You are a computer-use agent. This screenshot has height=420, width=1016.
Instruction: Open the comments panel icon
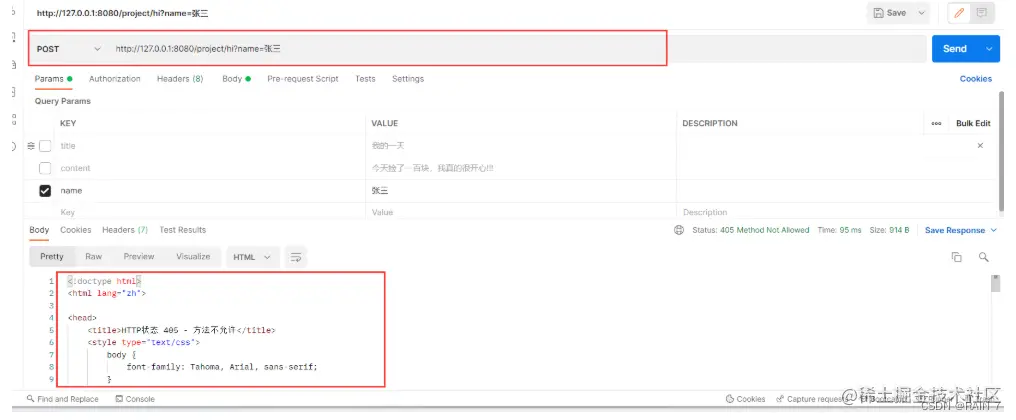point(982,13)
